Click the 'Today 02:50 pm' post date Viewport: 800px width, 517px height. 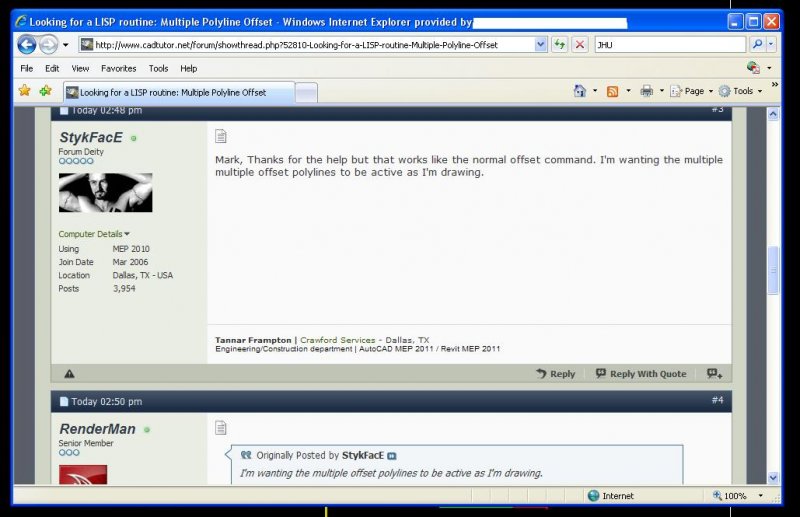point(107,402)
